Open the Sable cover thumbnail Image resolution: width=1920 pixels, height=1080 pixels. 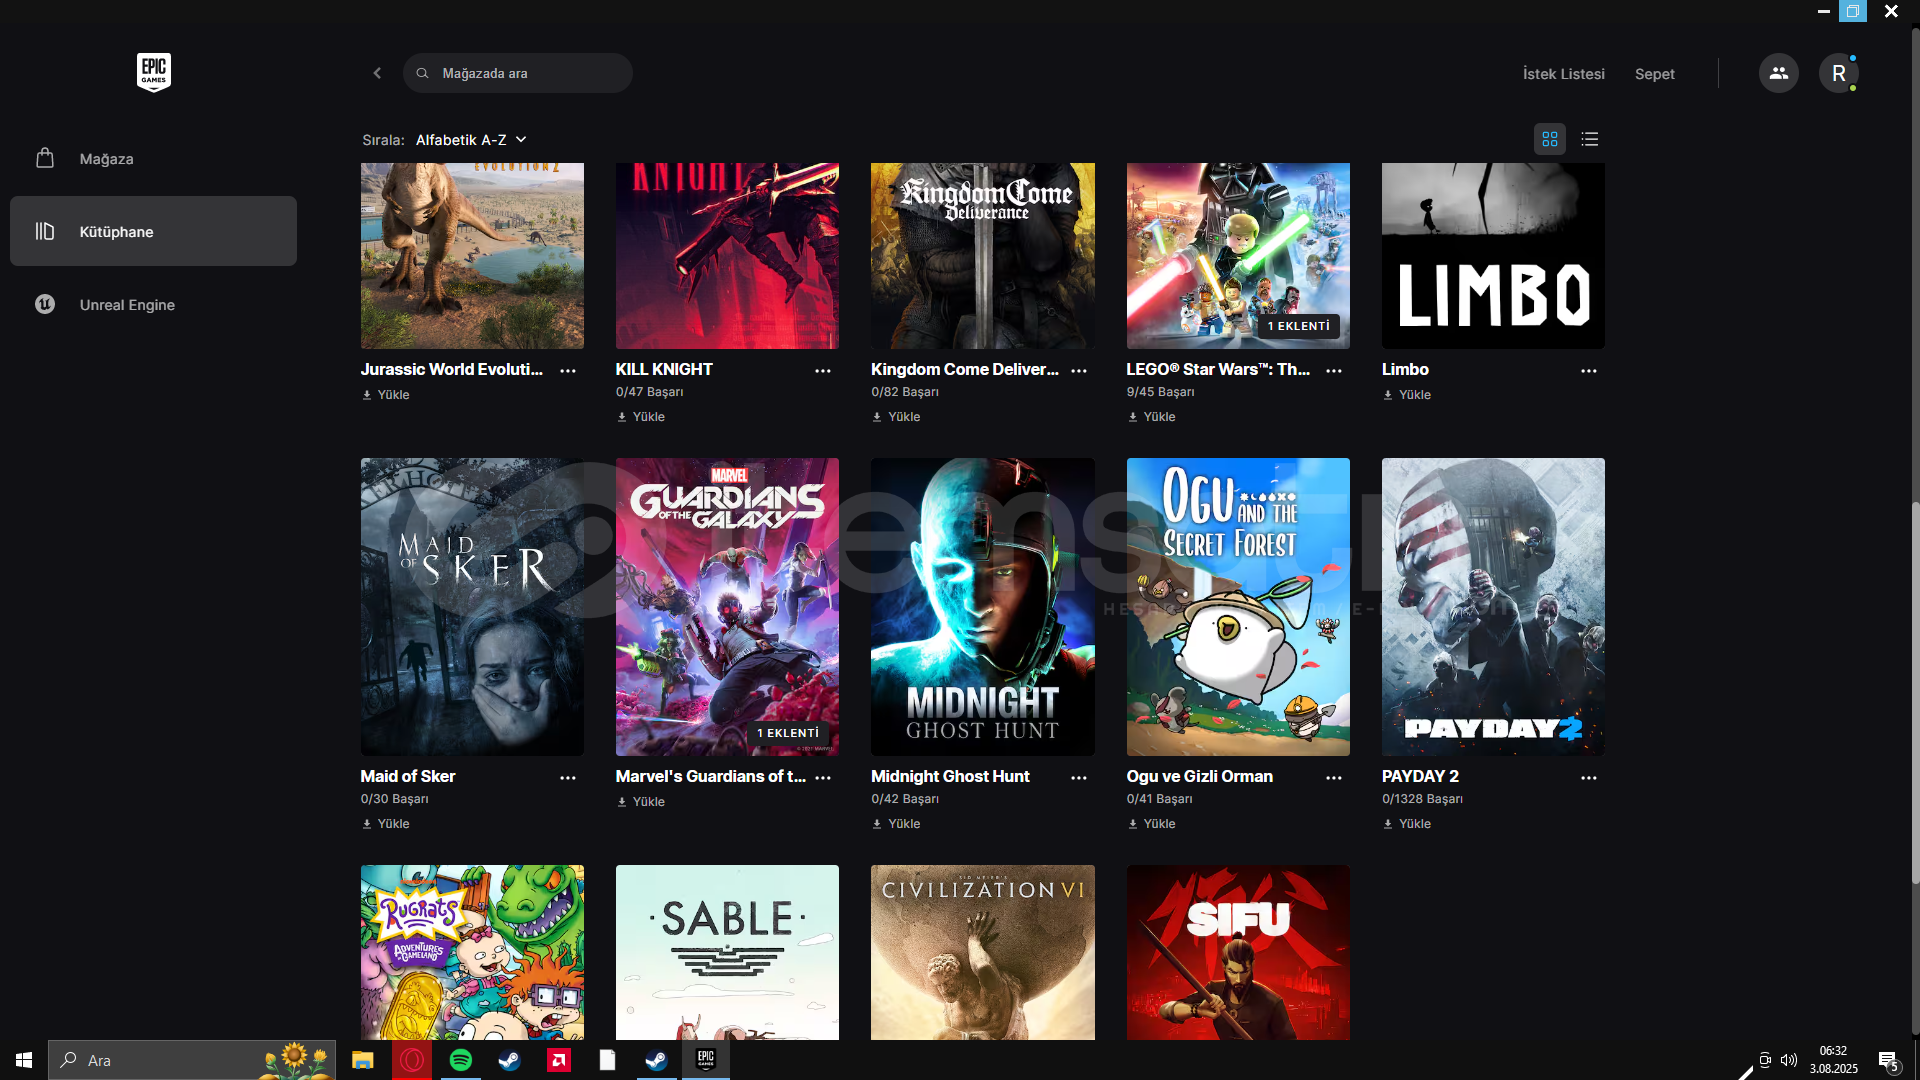pyautogui.click(x=727, y=952)
